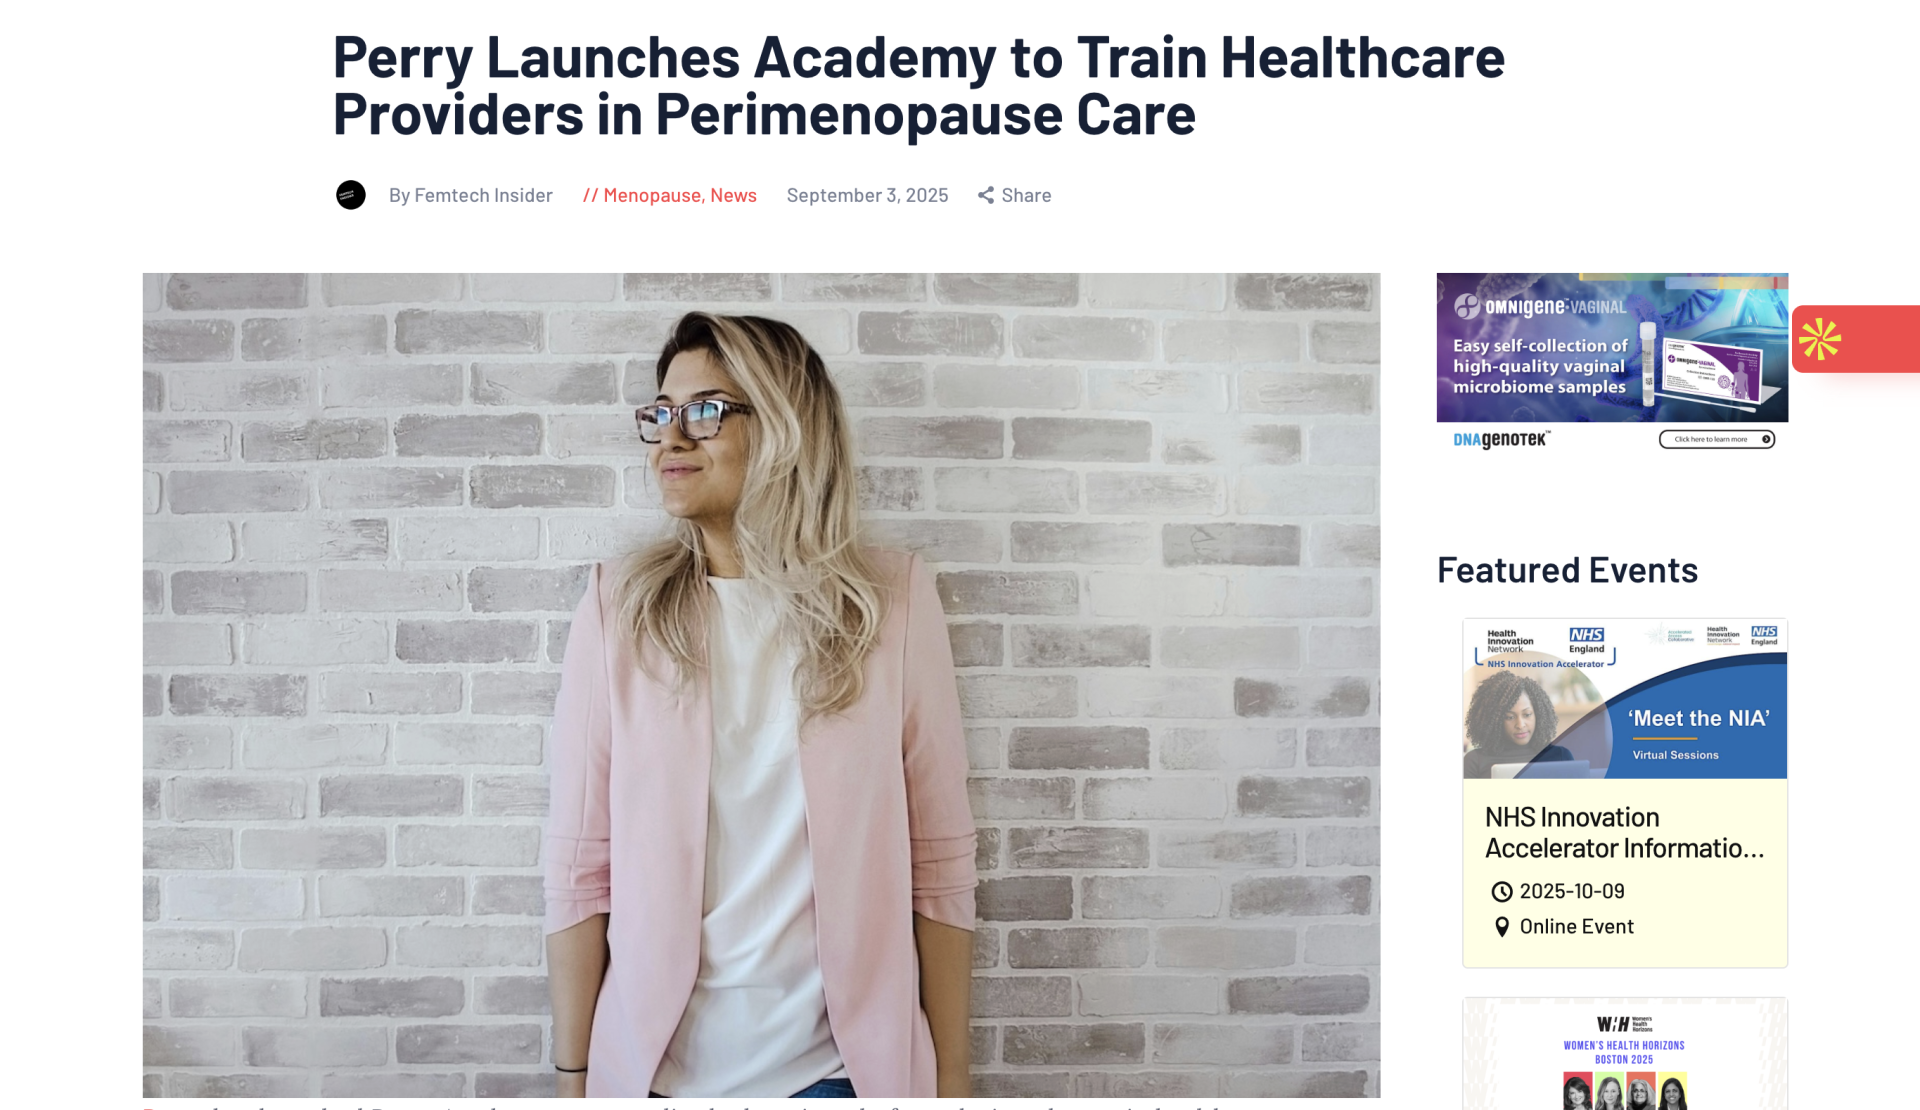
Task: Click the location pin by Online Event
Action: click(x=1502, y=927)
